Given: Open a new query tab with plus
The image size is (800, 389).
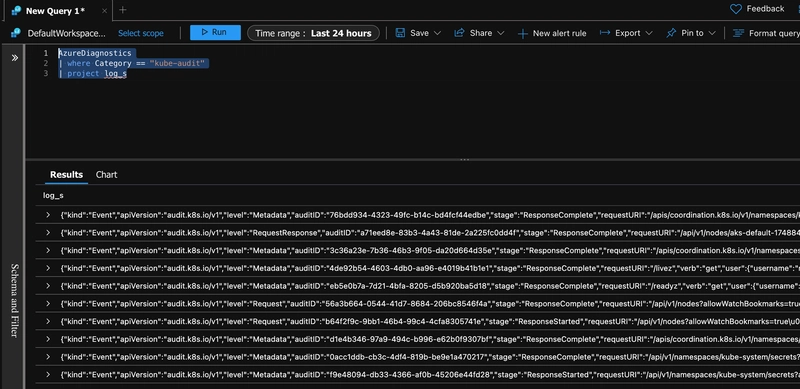Looking at the screenshot, I should [122, 10].
